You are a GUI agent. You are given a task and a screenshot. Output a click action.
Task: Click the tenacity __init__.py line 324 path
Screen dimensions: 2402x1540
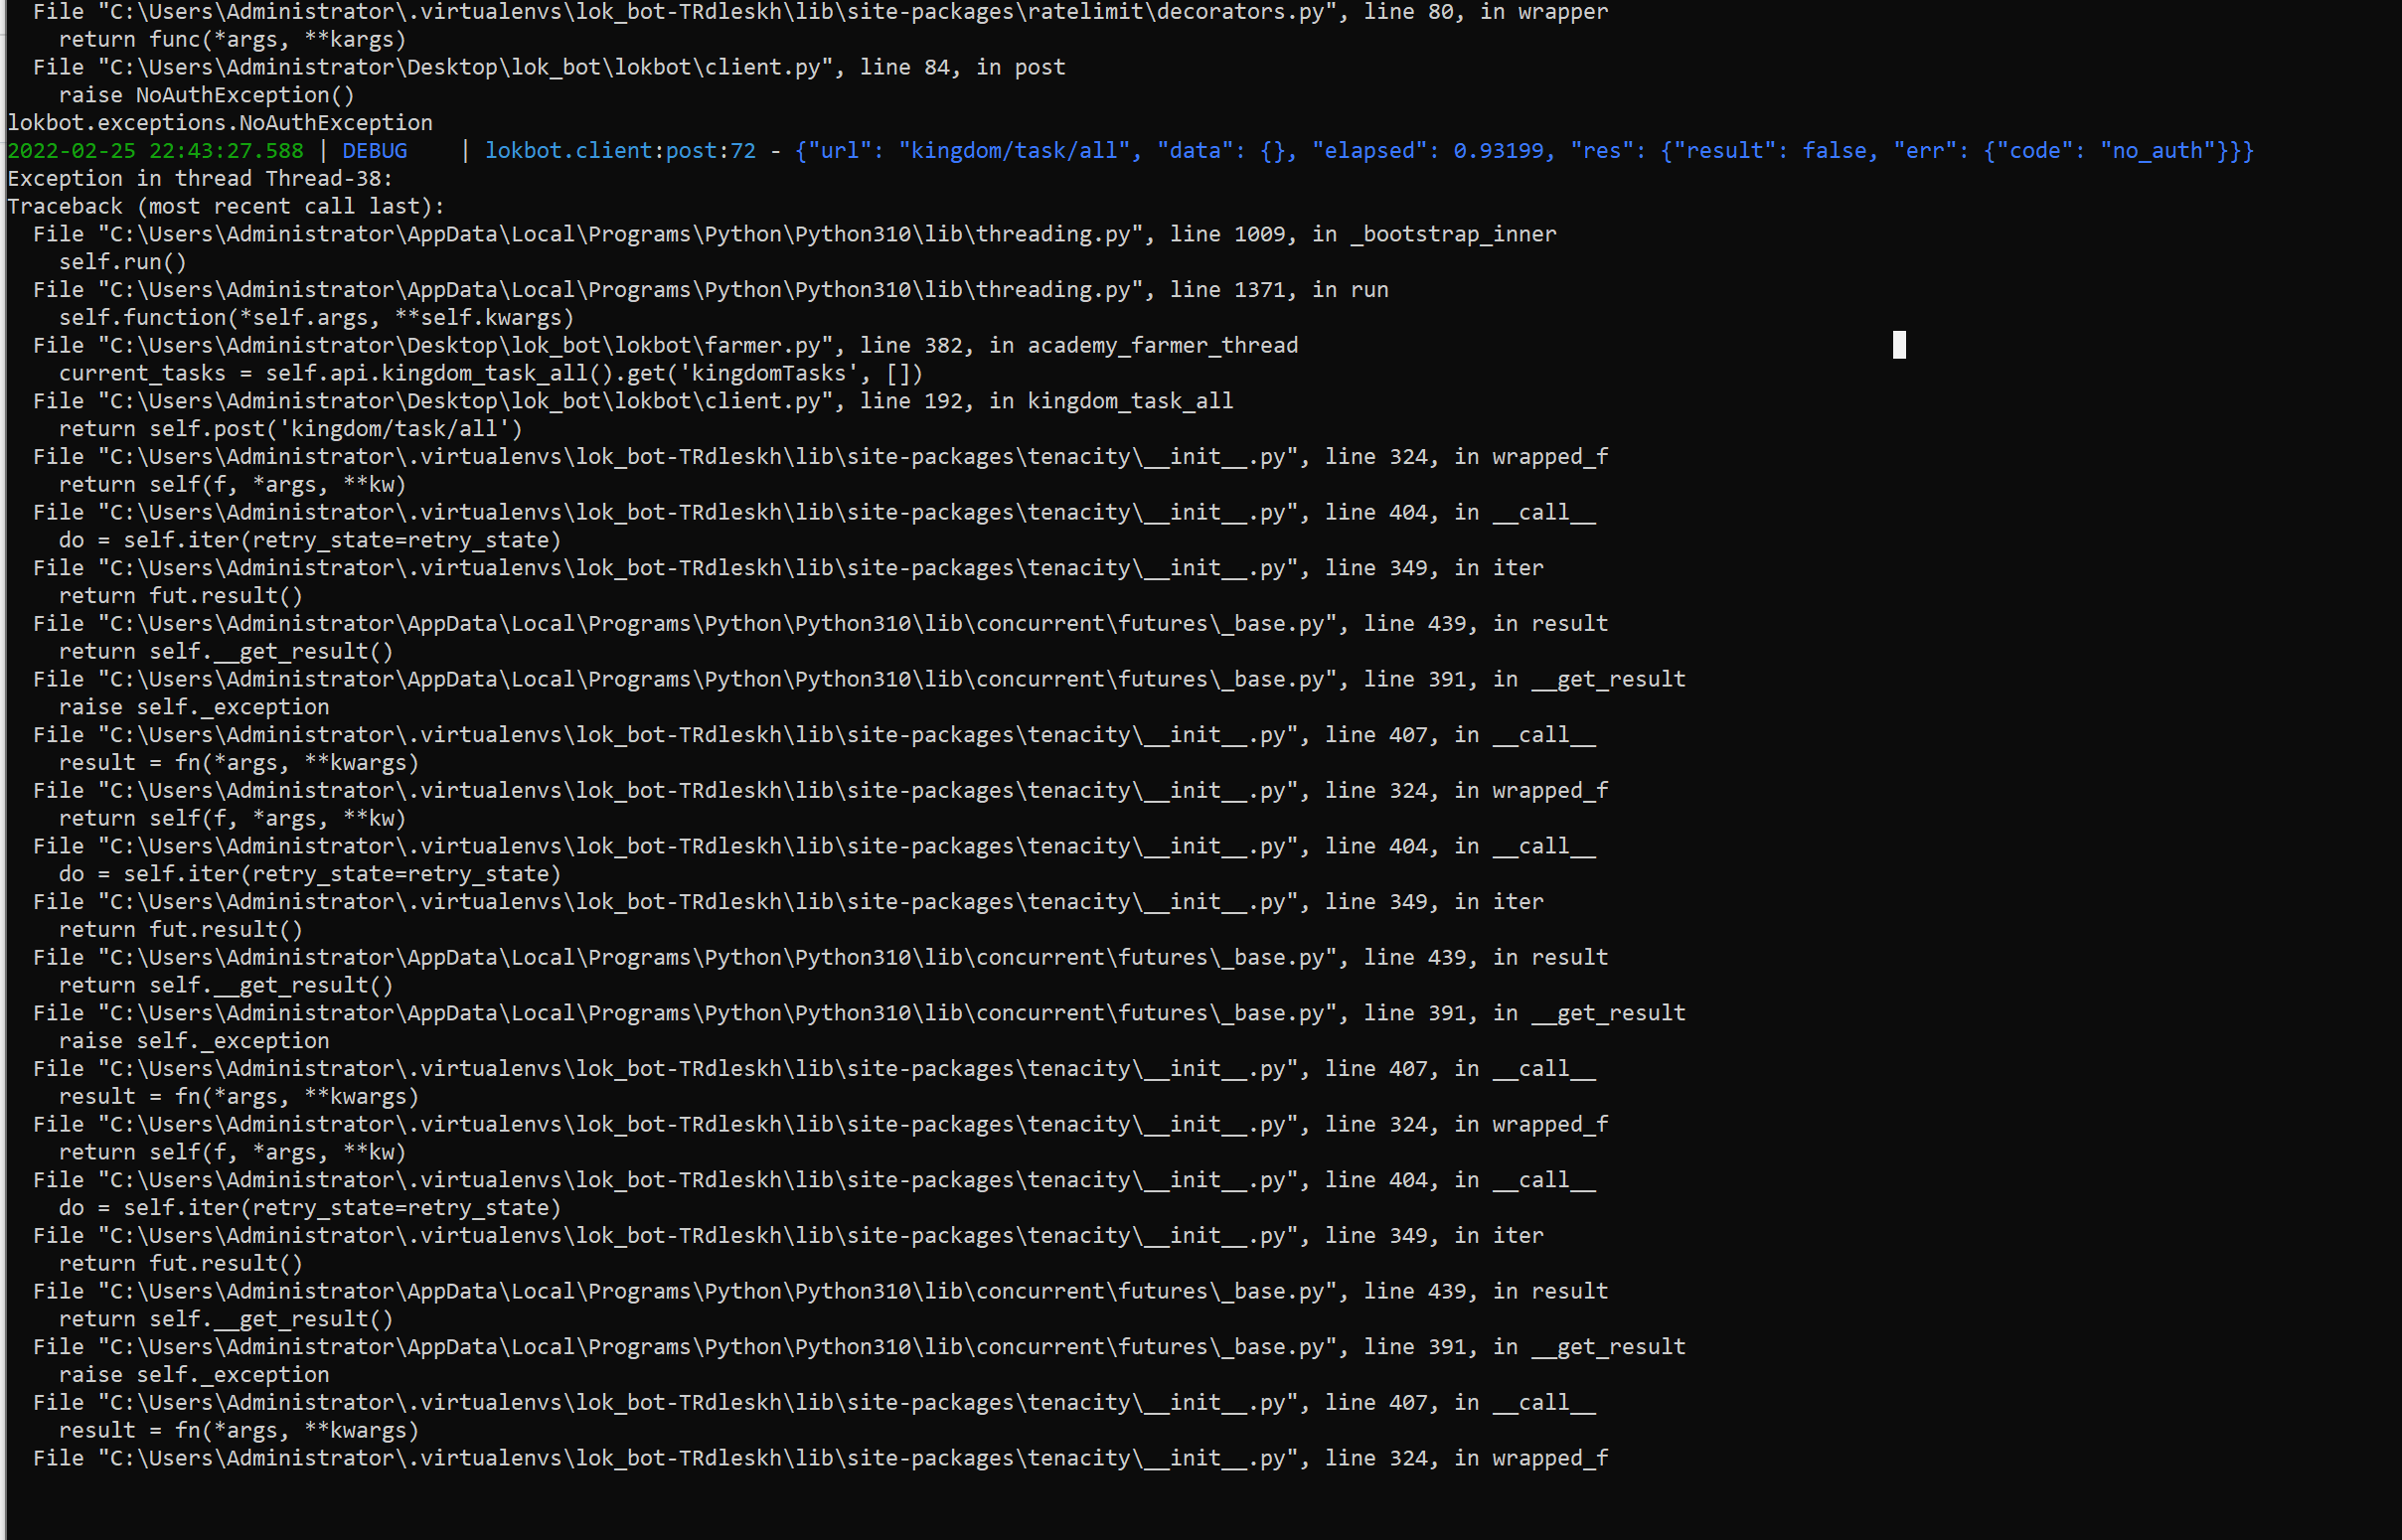tap(700, 455)
